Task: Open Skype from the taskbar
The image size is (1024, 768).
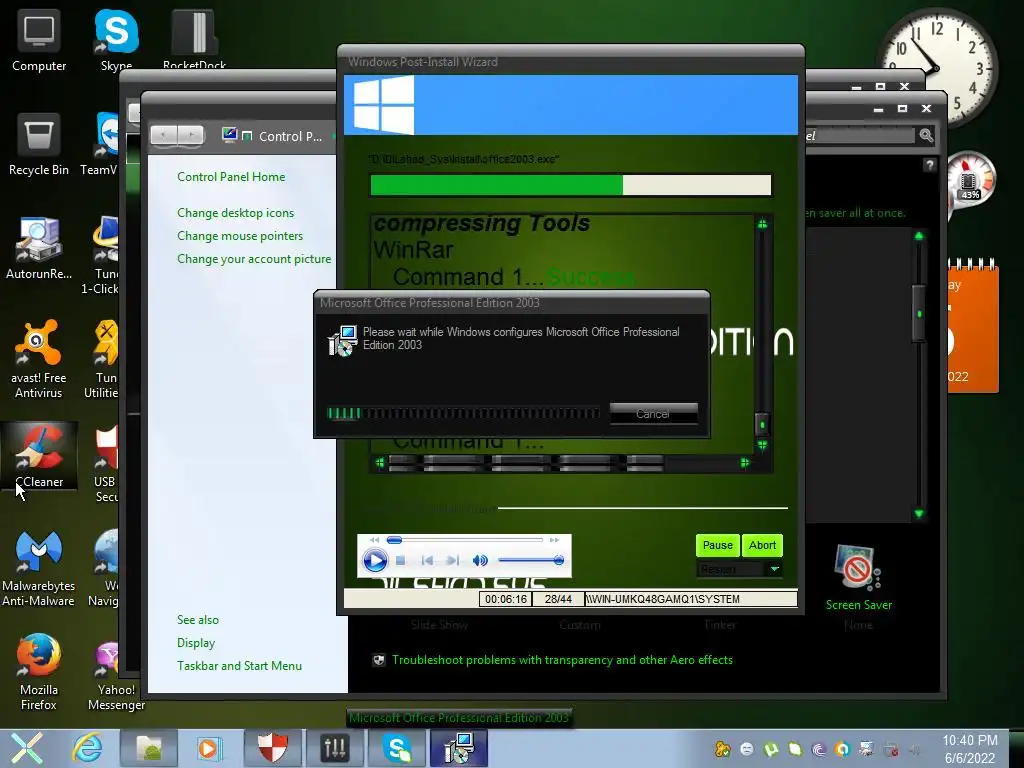Action: click(x=396, y=748)
